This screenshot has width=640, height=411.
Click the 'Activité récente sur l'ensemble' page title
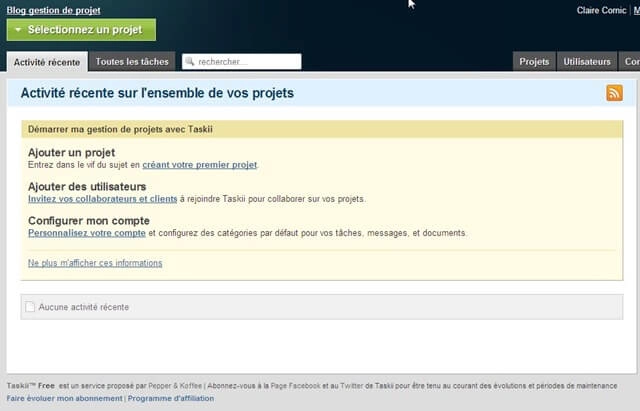point(157,93)
